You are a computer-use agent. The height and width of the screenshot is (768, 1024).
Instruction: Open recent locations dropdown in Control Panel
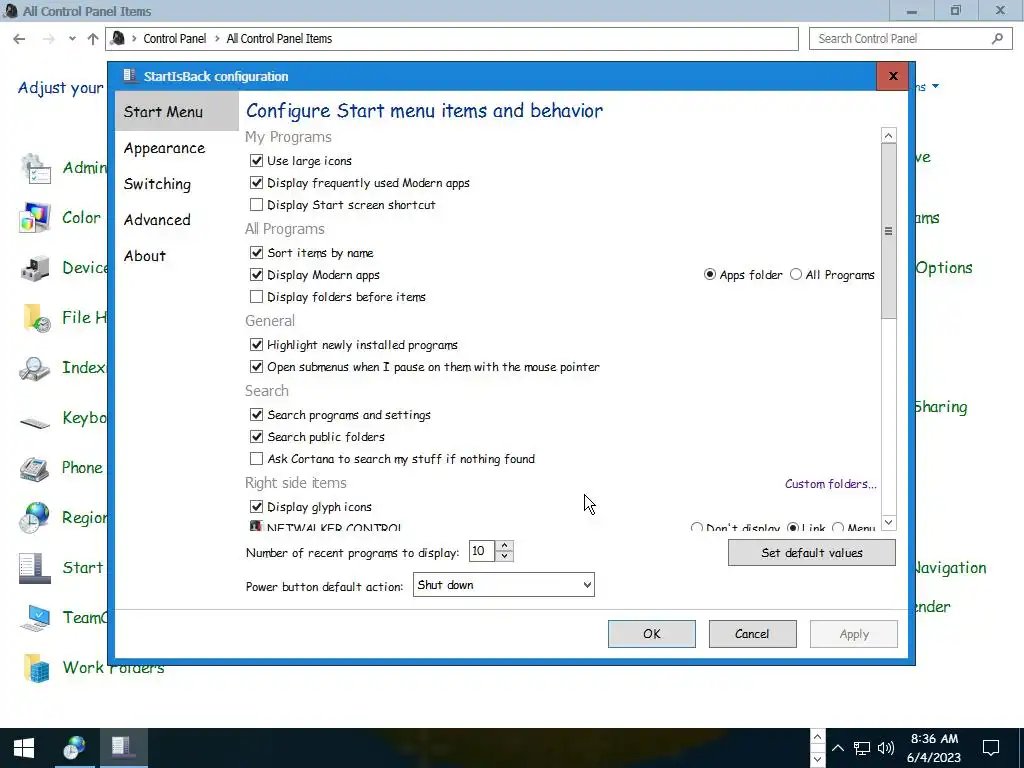click(72, 39)
